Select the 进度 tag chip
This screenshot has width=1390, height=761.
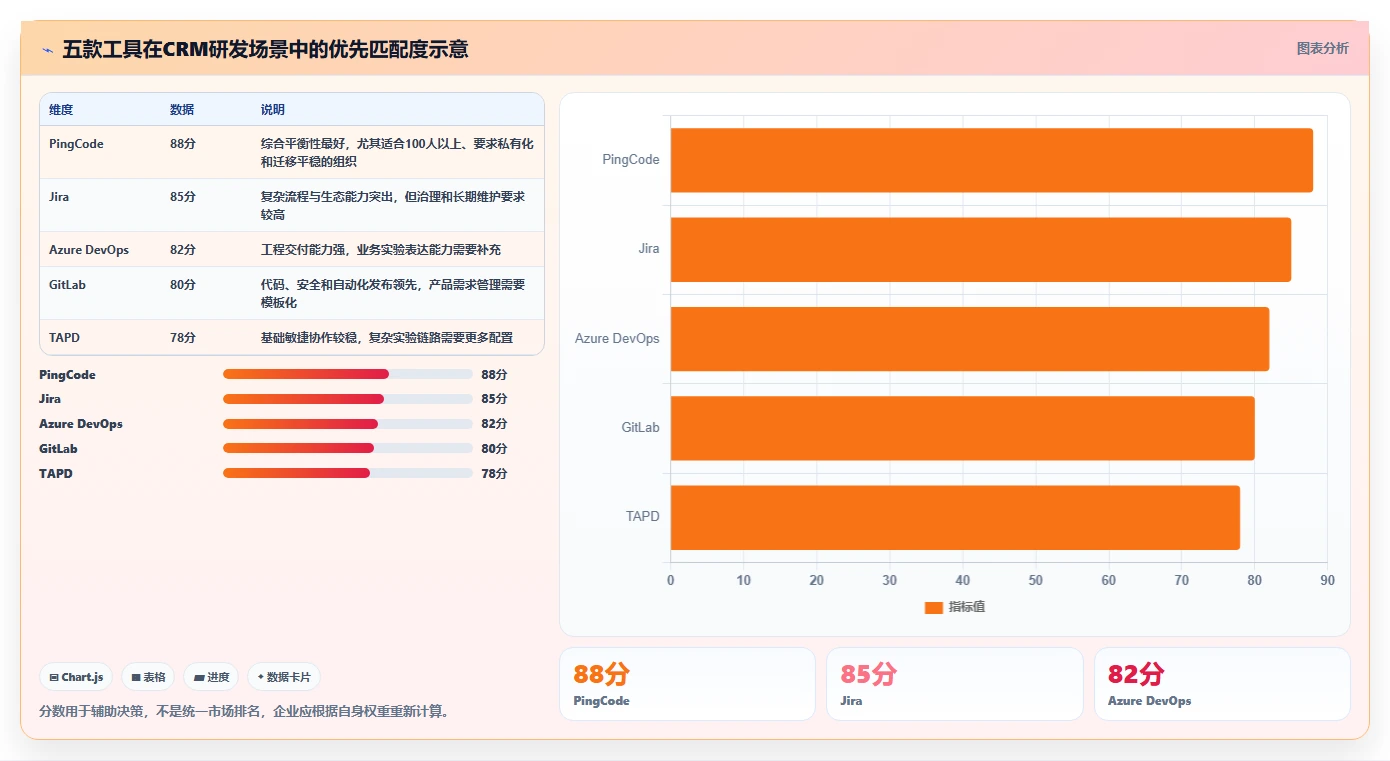211,677
